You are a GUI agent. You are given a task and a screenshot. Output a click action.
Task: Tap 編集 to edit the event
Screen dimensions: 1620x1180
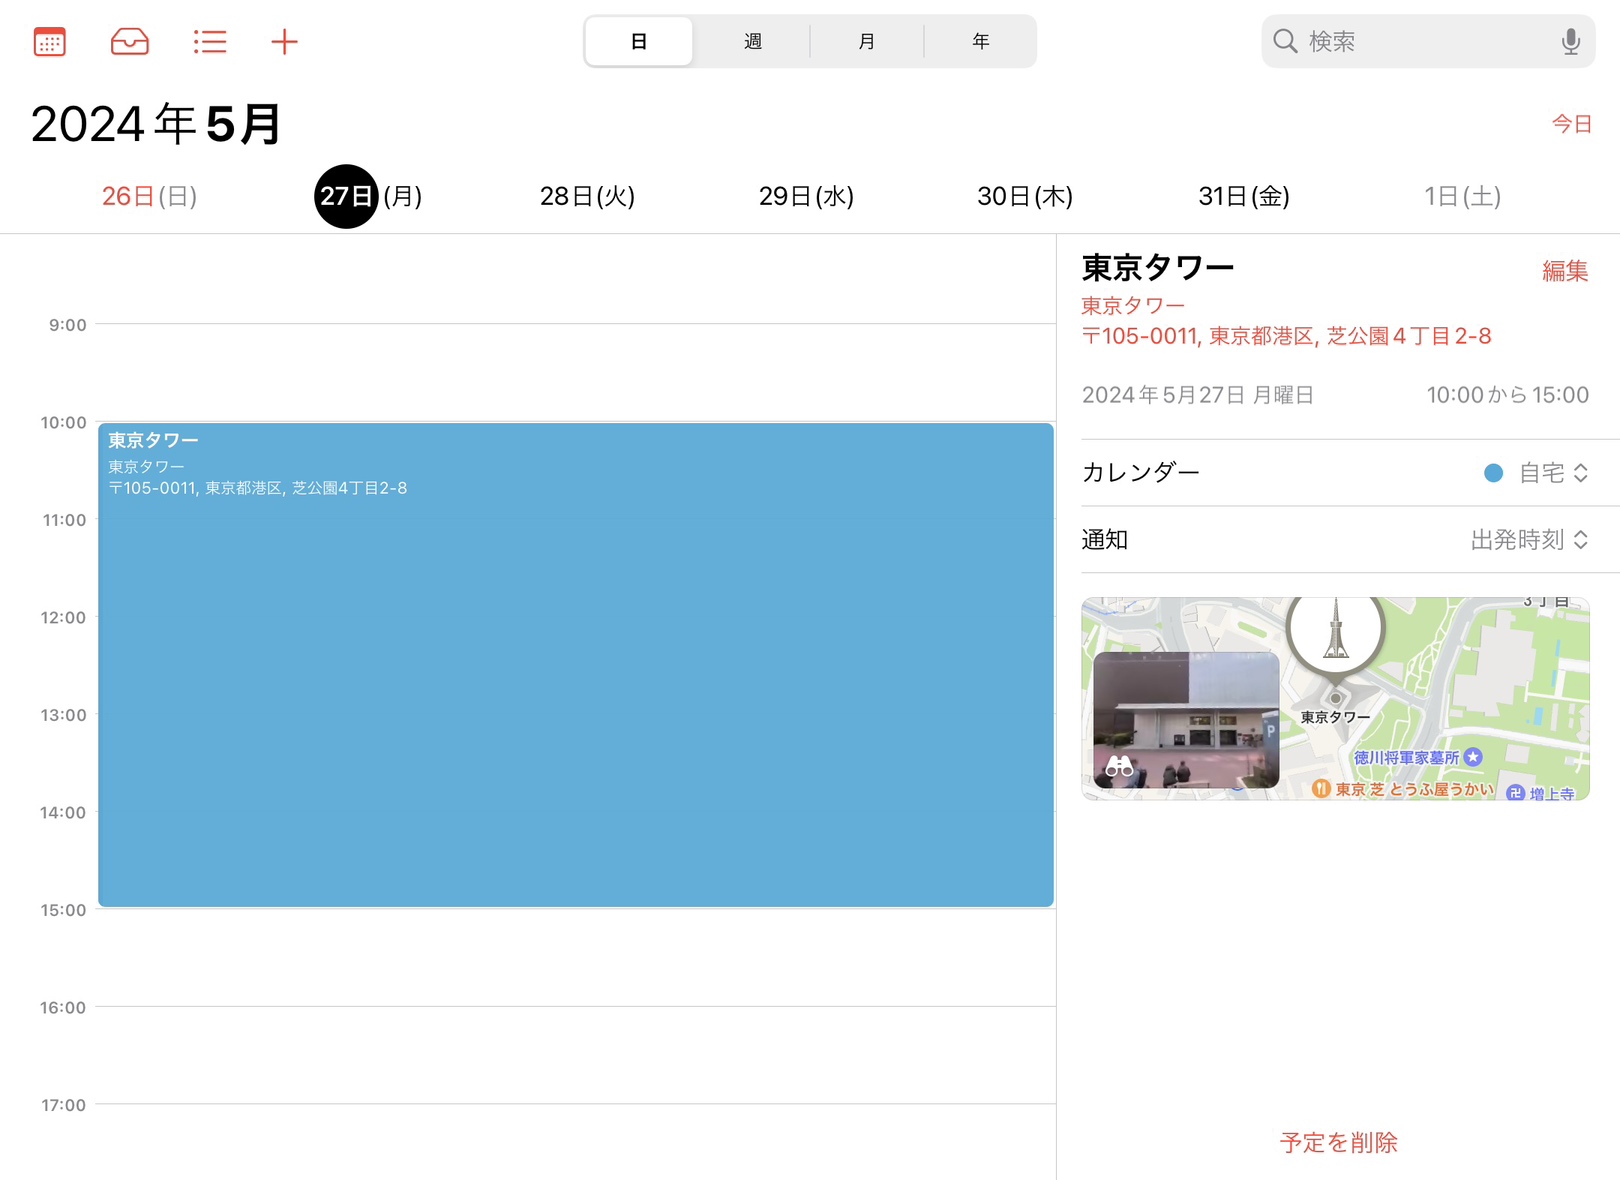(x=1565, y=271)
